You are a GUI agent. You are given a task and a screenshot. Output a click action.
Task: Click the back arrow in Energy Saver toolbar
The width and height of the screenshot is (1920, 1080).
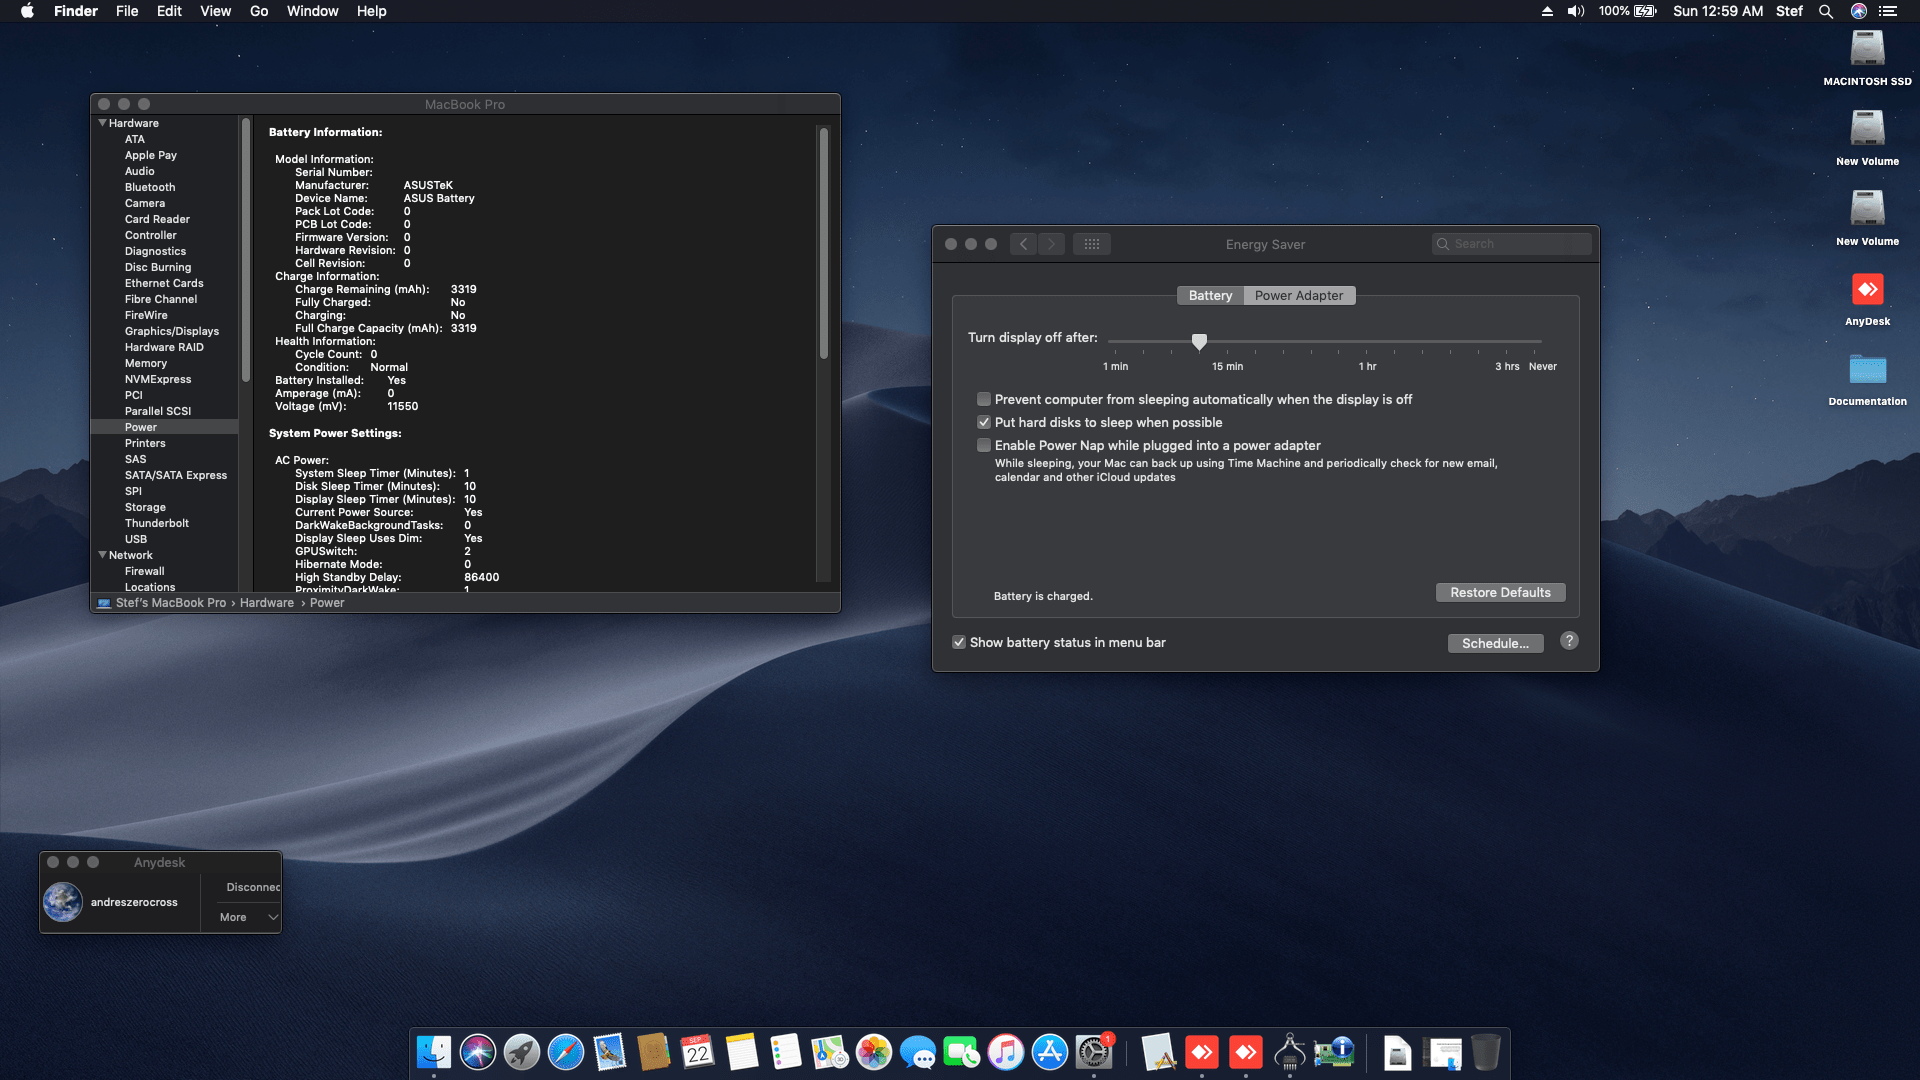1023,244
